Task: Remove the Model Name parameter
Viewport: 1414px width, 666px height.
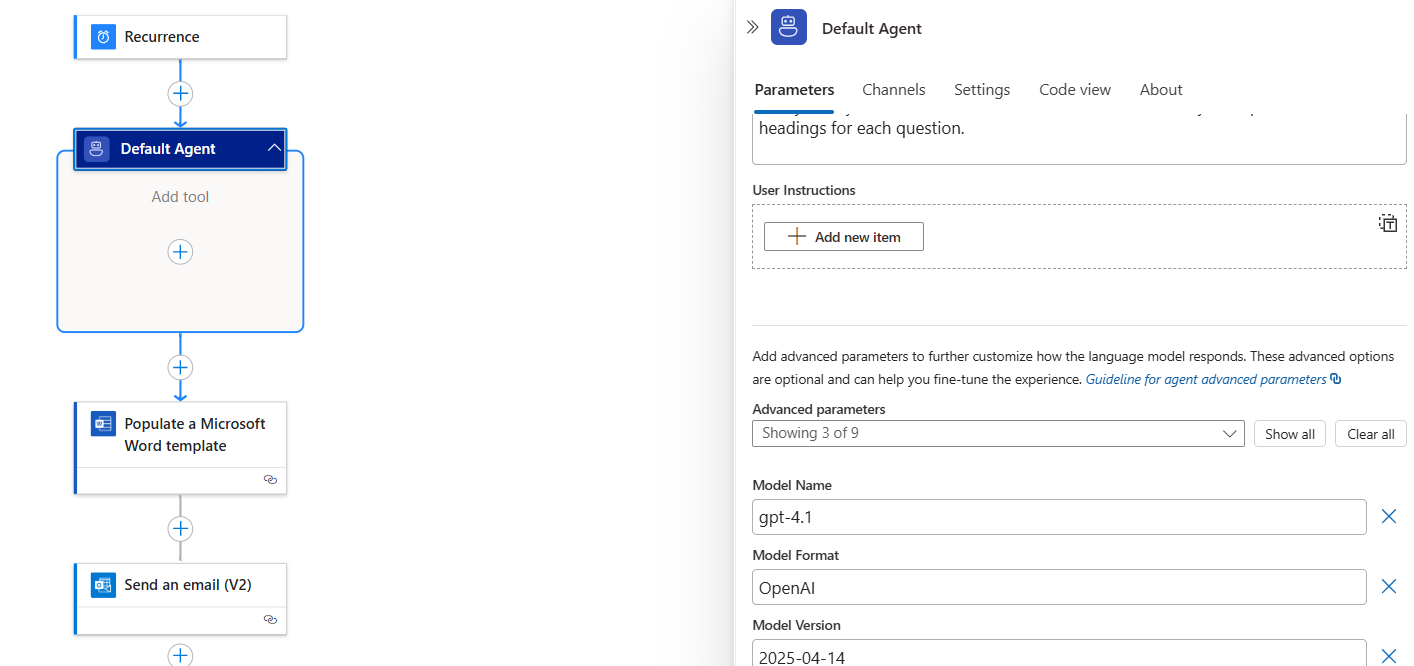Action: tap(1389, 516)
